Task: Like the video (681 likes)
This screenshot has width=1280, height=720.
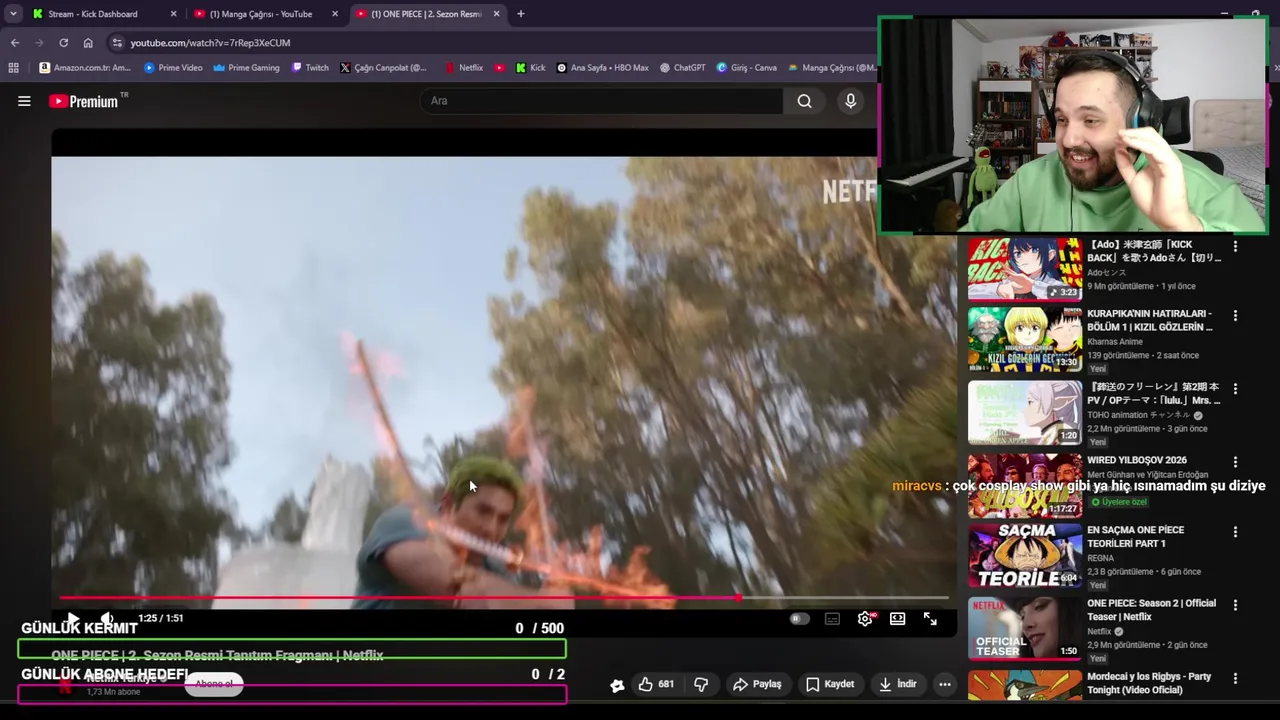Action: (656, 684)
